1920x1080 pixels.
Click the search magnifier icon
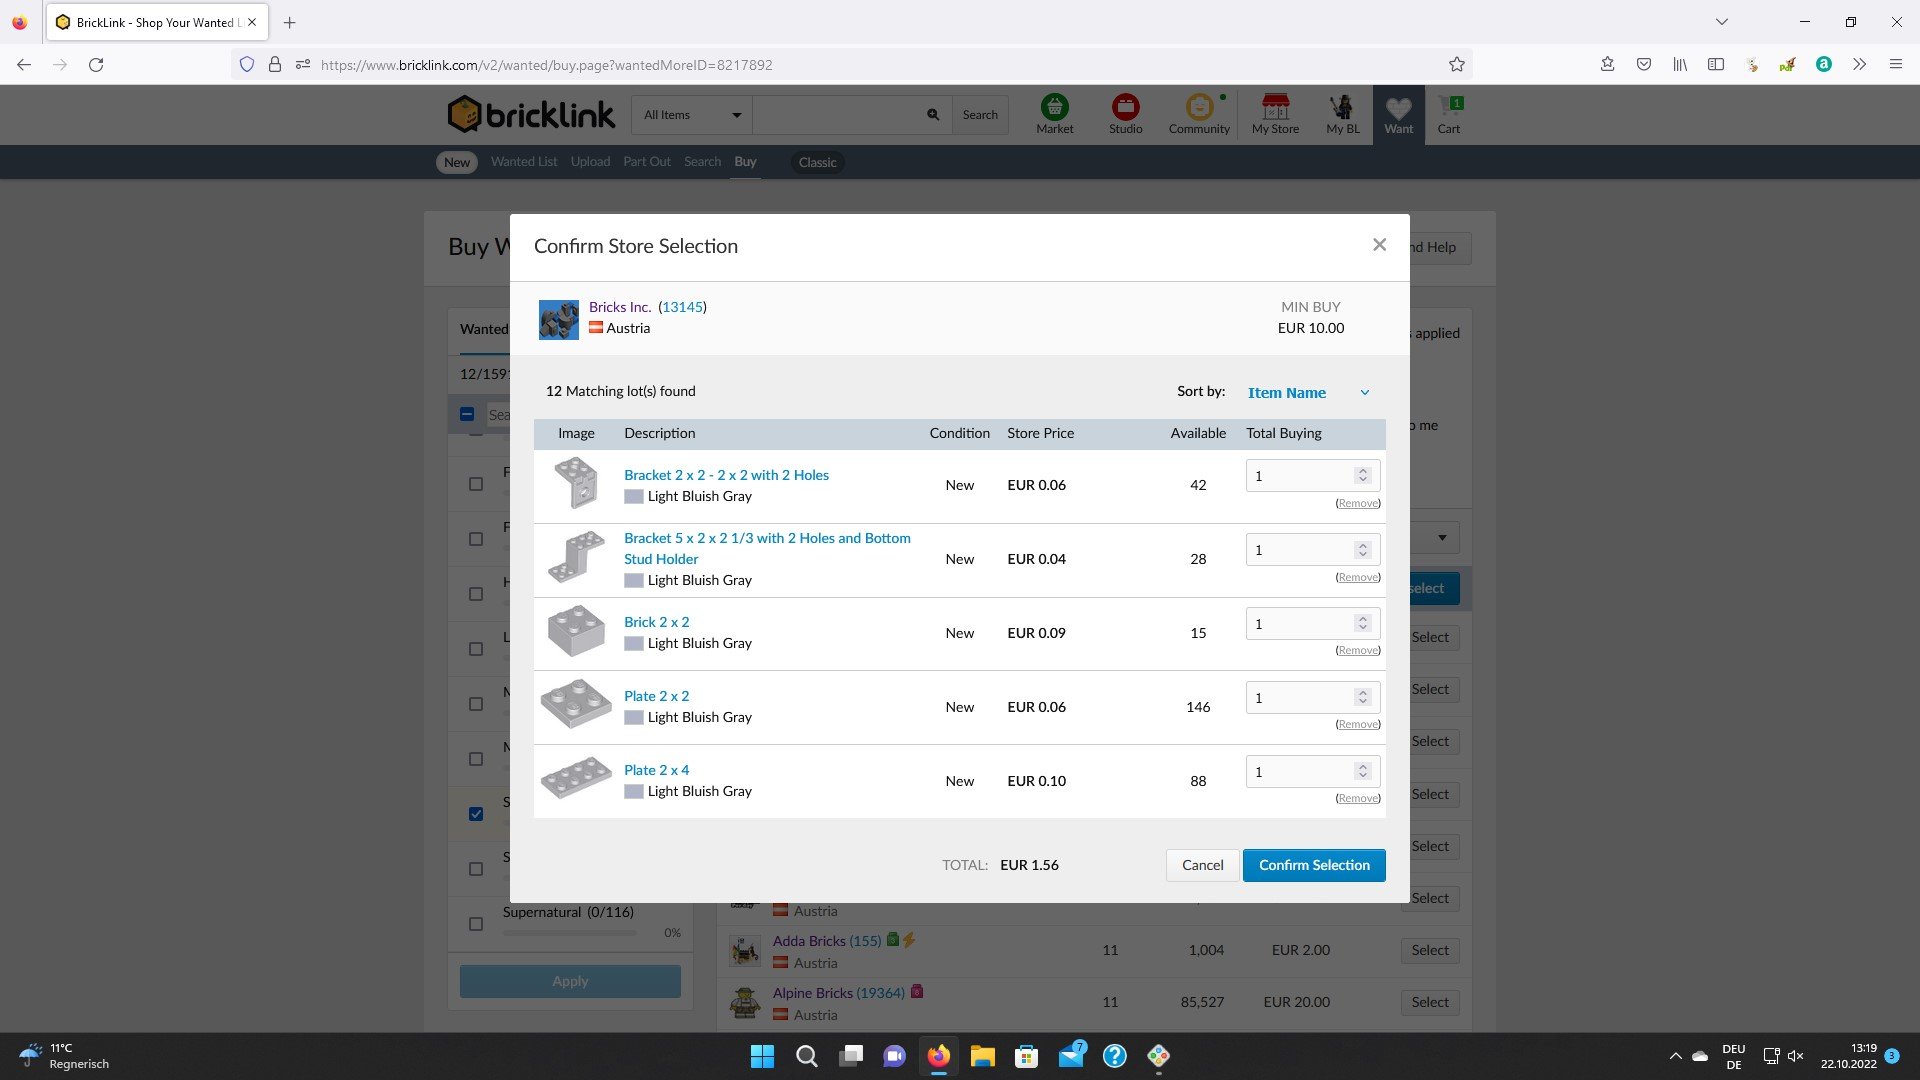click(x=932, y=115)
